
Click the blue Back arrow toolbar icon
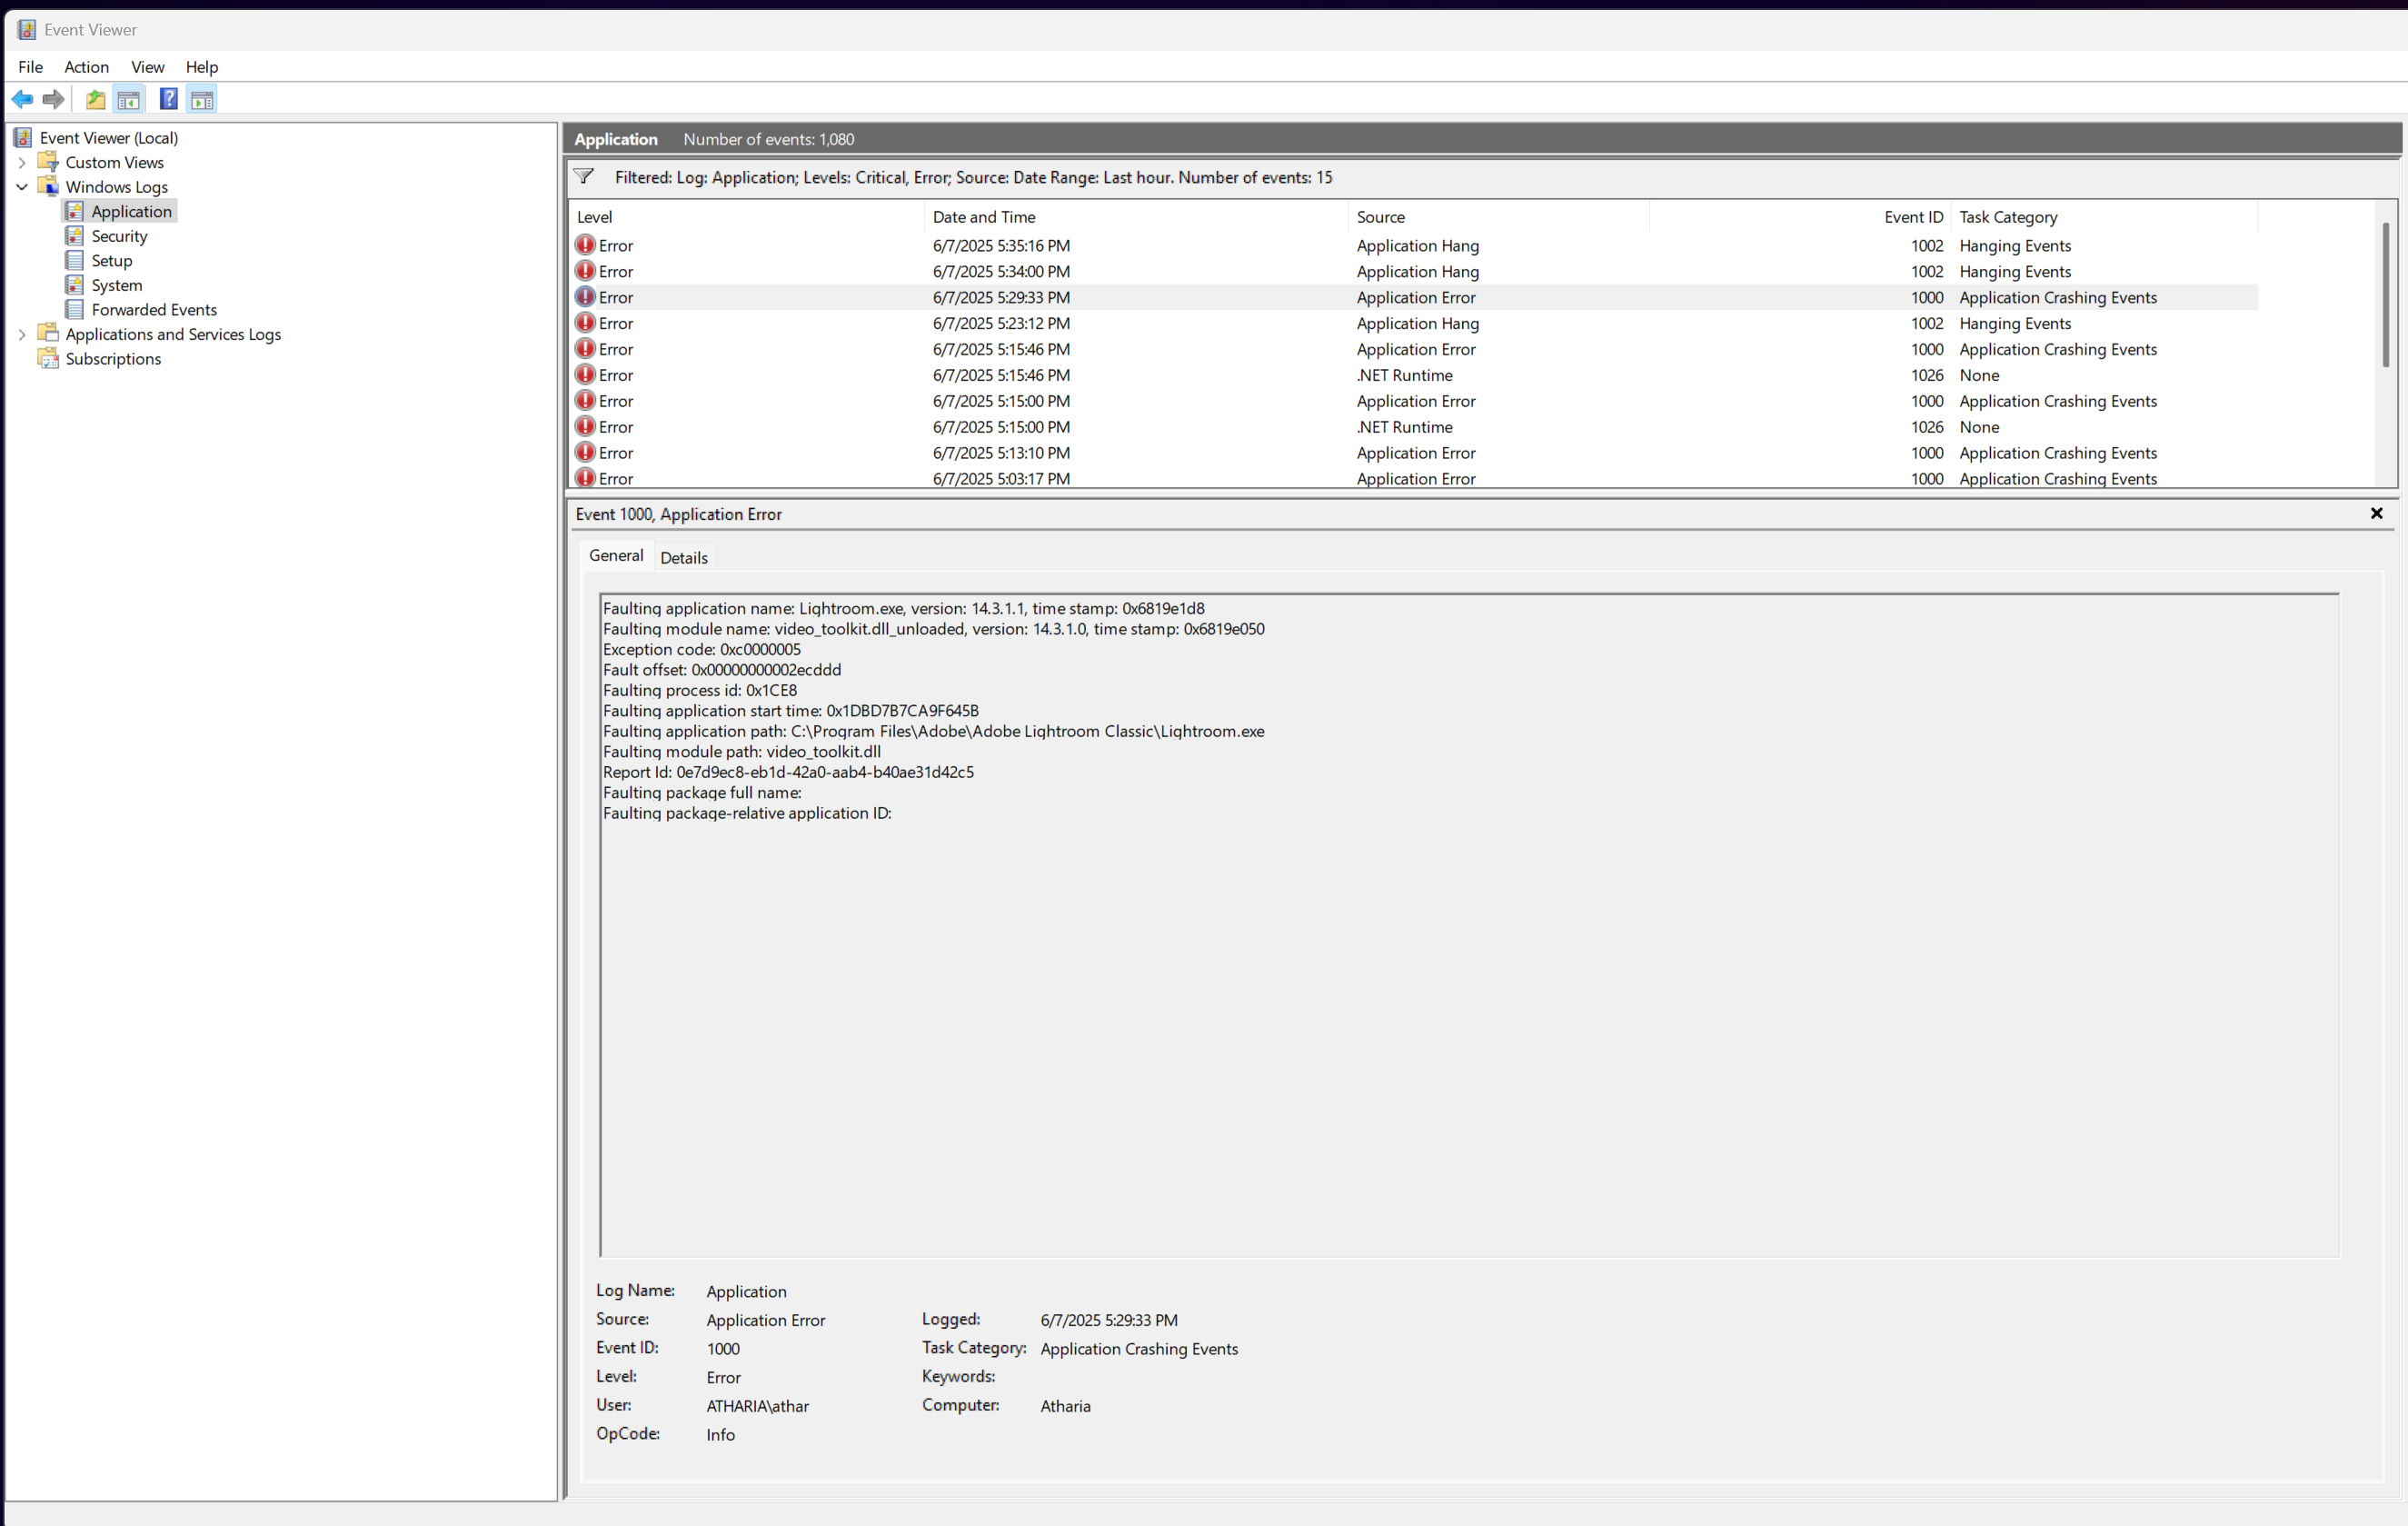click(x=22, y=99)
